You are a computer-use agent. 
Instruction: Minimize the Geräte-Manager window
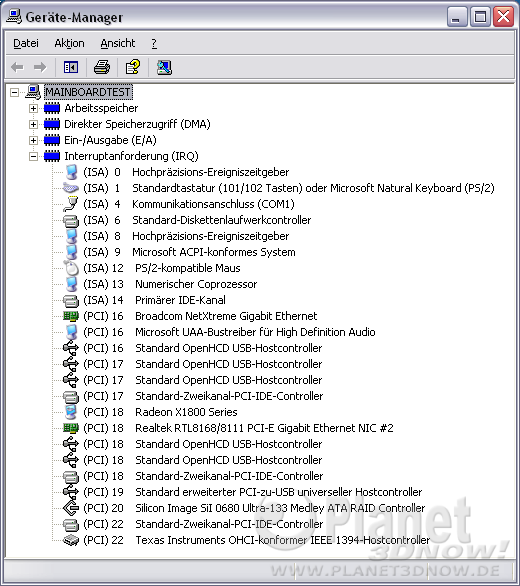tap(457, 17)
